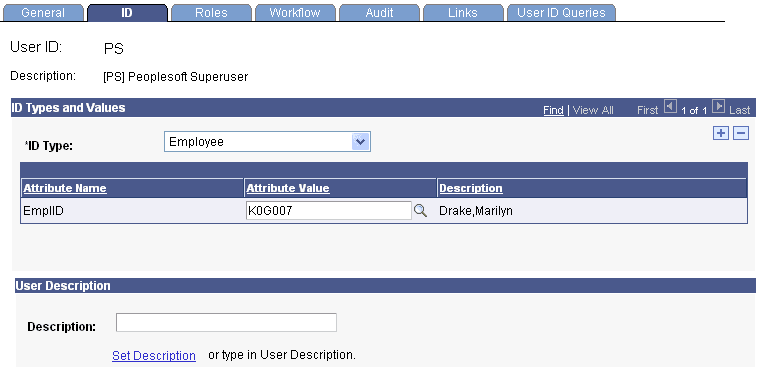The image size is (759, 367).
Task: Click the User Description section header
Action: pyautogui.click(x=63, y=286)
